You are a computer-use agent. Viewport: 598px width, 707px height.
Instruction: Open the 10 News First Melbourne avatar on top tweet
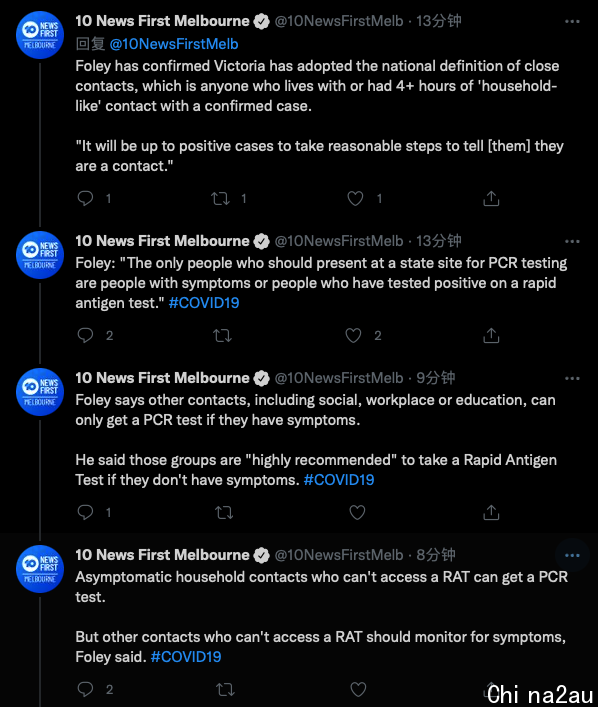(x=40, y=35)
